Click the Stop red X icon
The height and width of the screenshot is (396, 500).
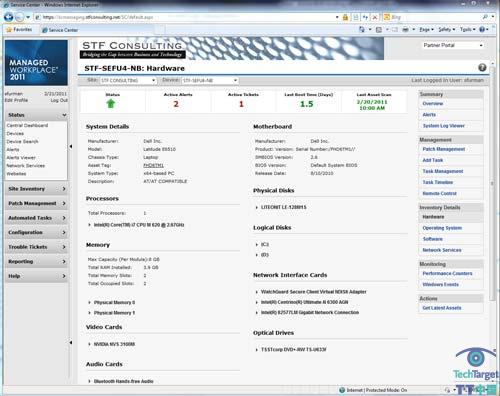click(x=375, y=17)
